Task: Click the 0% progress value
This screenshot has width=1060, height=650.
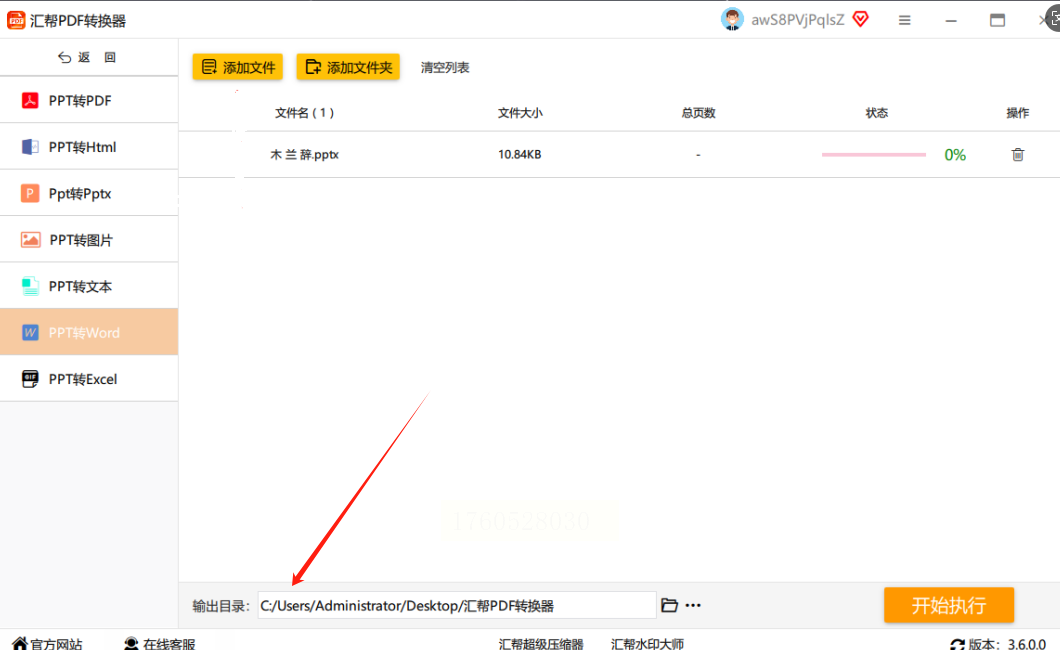Action: point(955,155)
